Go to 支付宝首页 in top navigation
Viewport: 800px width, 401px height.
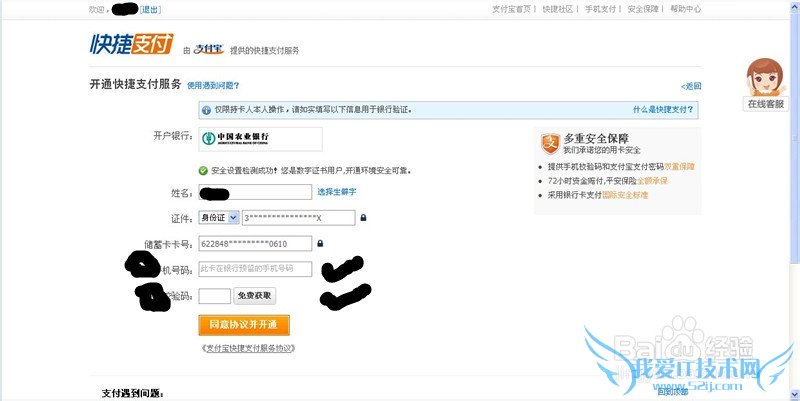(511, 9)
